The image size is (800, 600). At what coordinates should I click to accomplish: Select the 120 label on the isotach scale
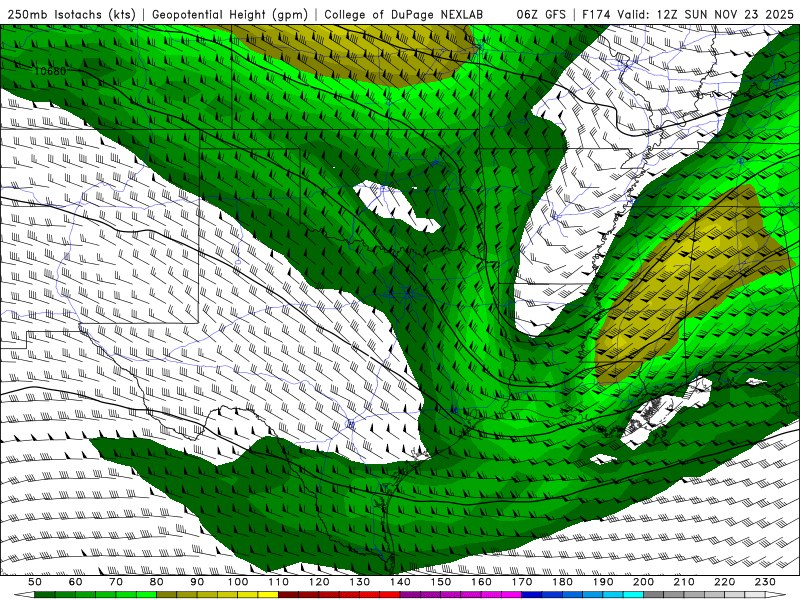[319, 582]
